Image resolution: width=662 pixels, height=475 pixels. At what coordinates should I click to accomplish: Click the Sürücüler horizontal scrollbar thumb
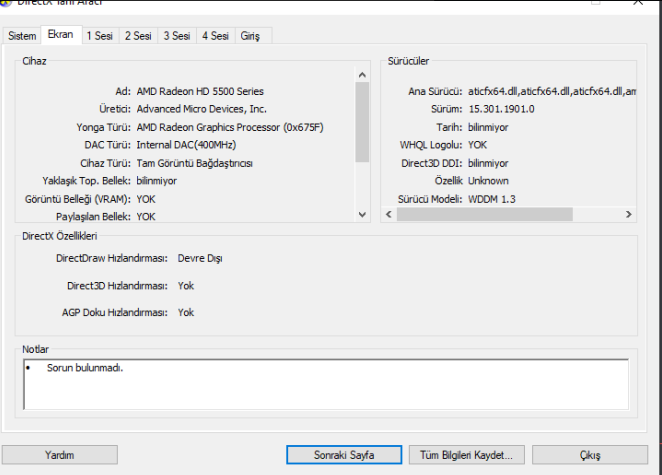tap(485, 214)
